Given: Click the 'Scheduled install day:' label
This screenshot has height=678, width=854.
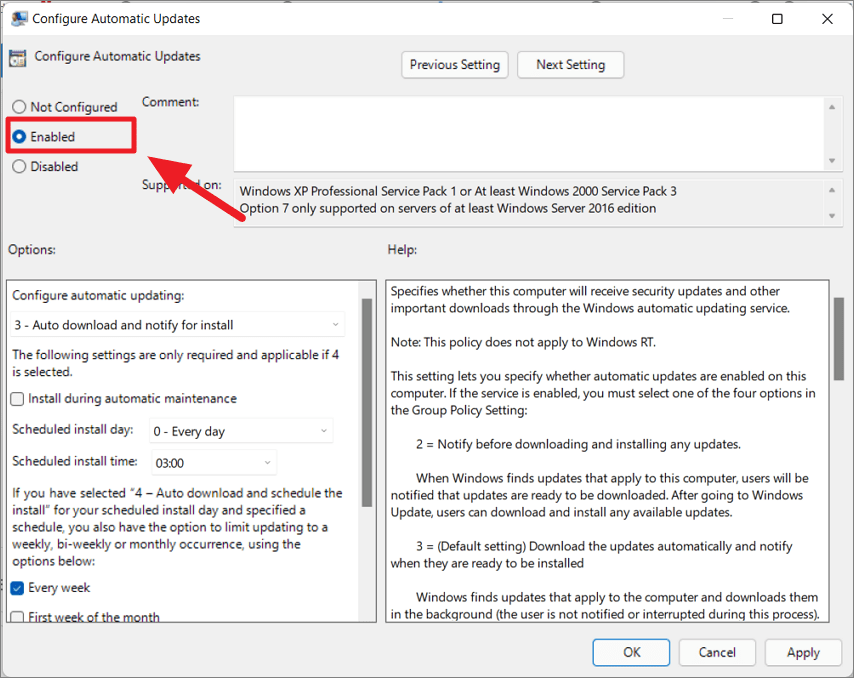Looking at the screenshot, I should tap(72, 430).
